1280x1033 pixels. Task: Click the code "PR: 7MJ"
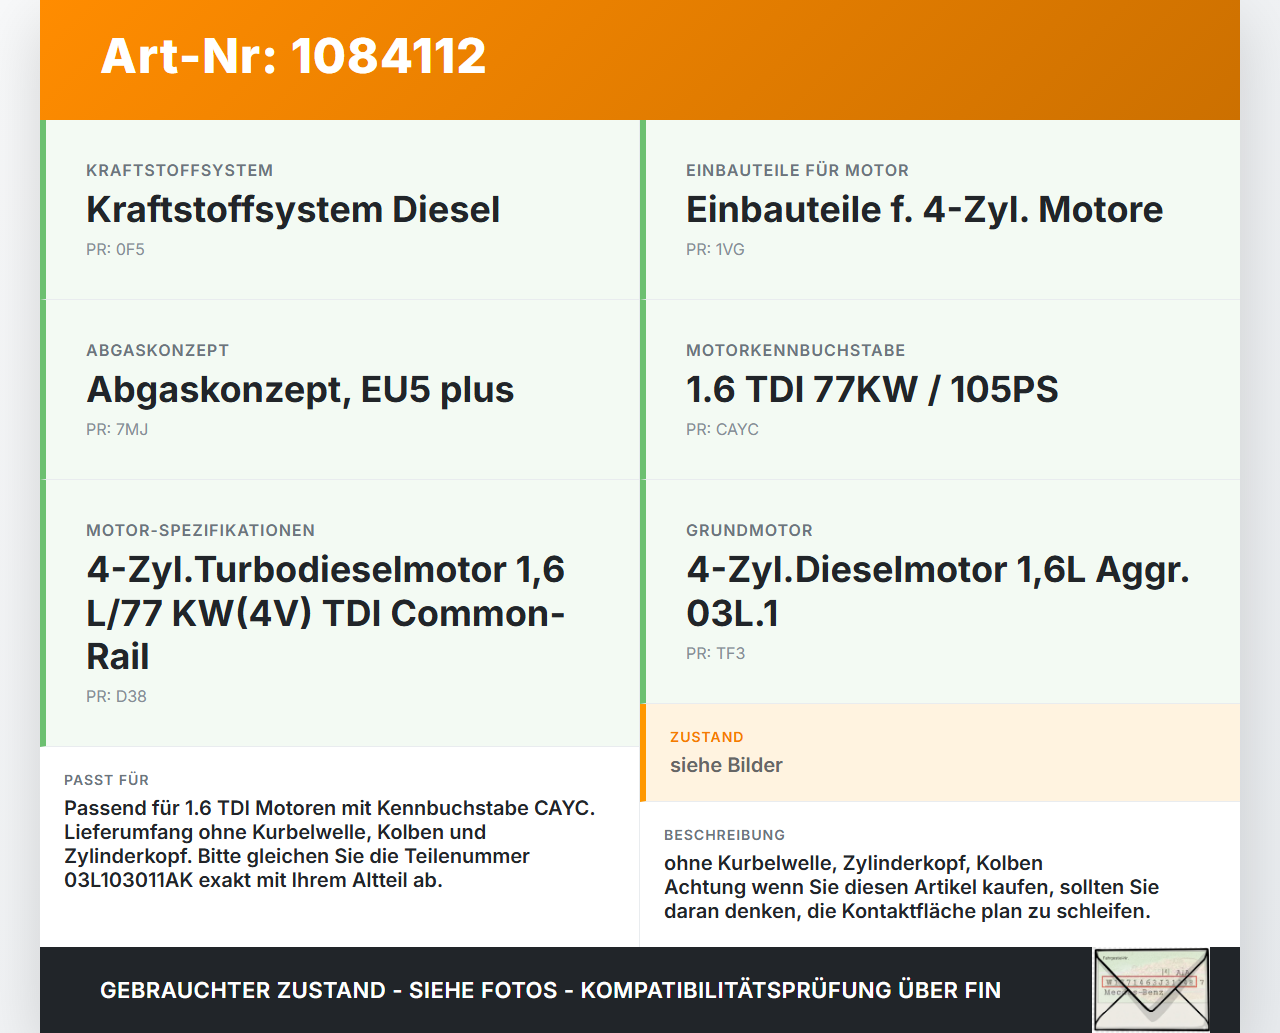point(117,429)
